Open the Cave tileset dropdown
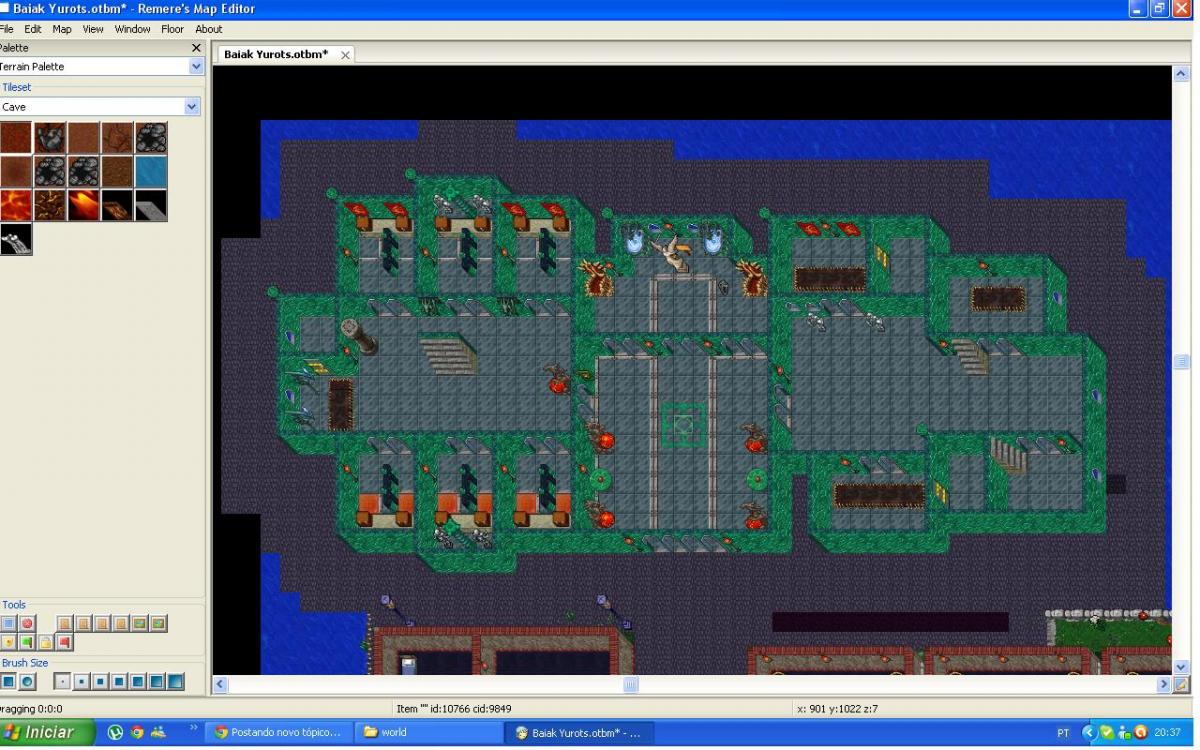Screen dimensions: 1200x750 click(x=192, y=106)
